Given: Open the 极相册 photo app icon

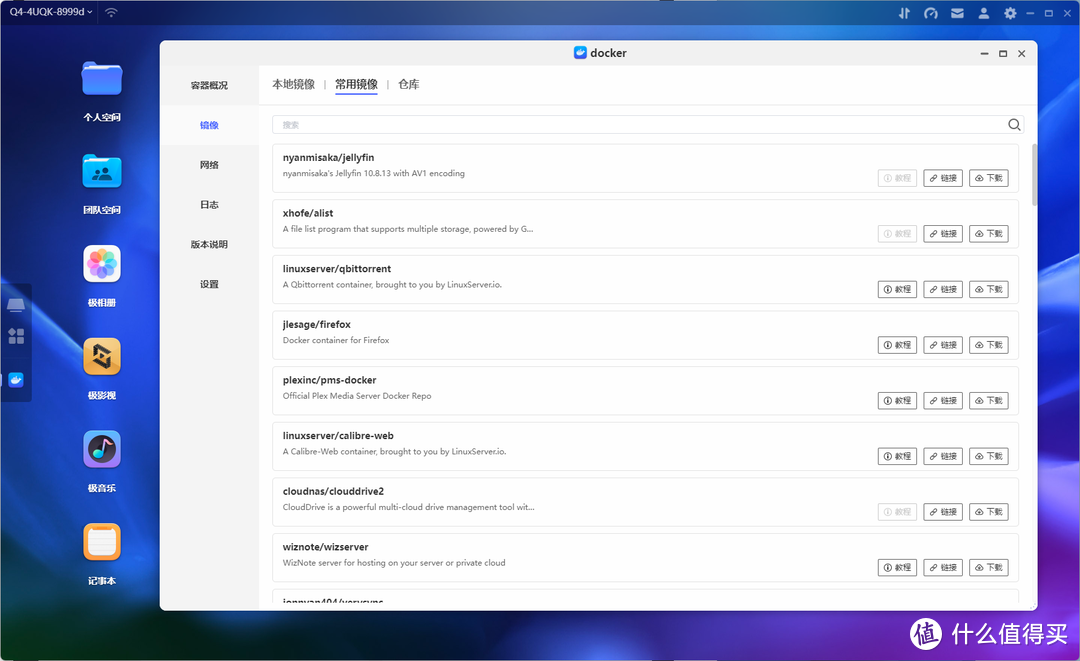Looking at the screenshot, I should pos(101,265).
